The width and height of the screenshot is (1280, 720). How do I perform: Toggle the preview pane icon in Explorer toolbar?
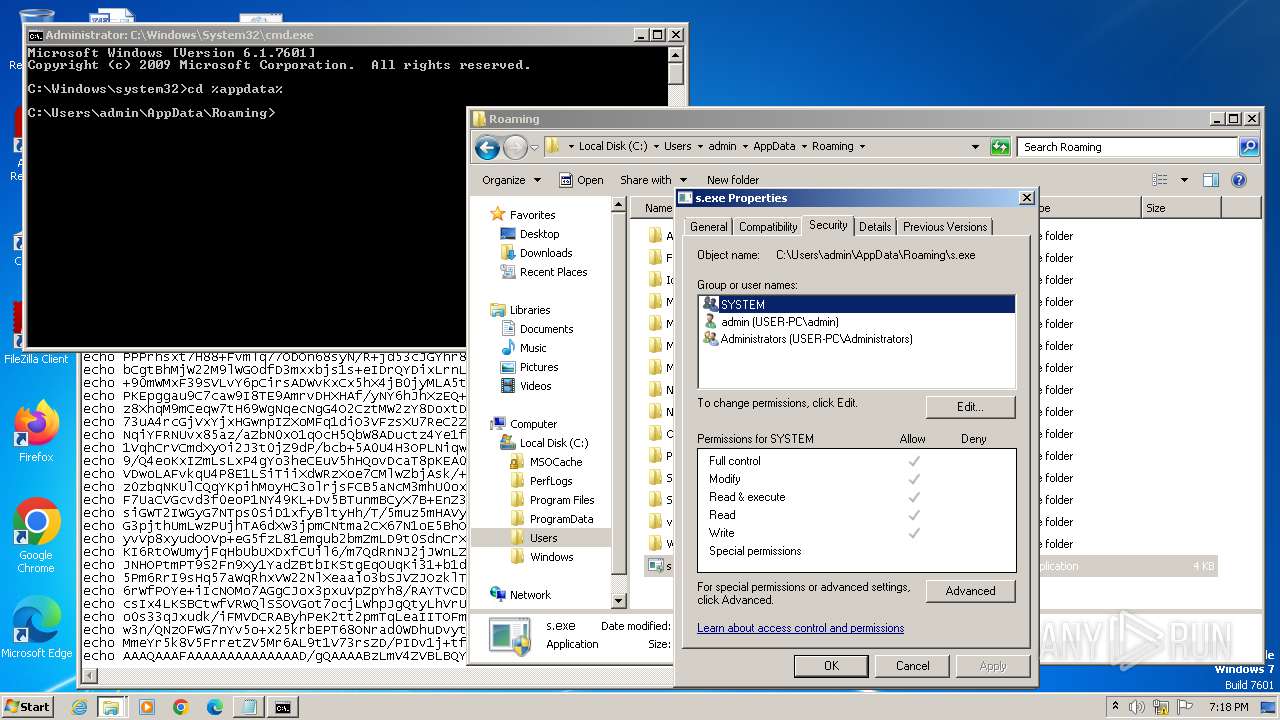pos(1211,180)
